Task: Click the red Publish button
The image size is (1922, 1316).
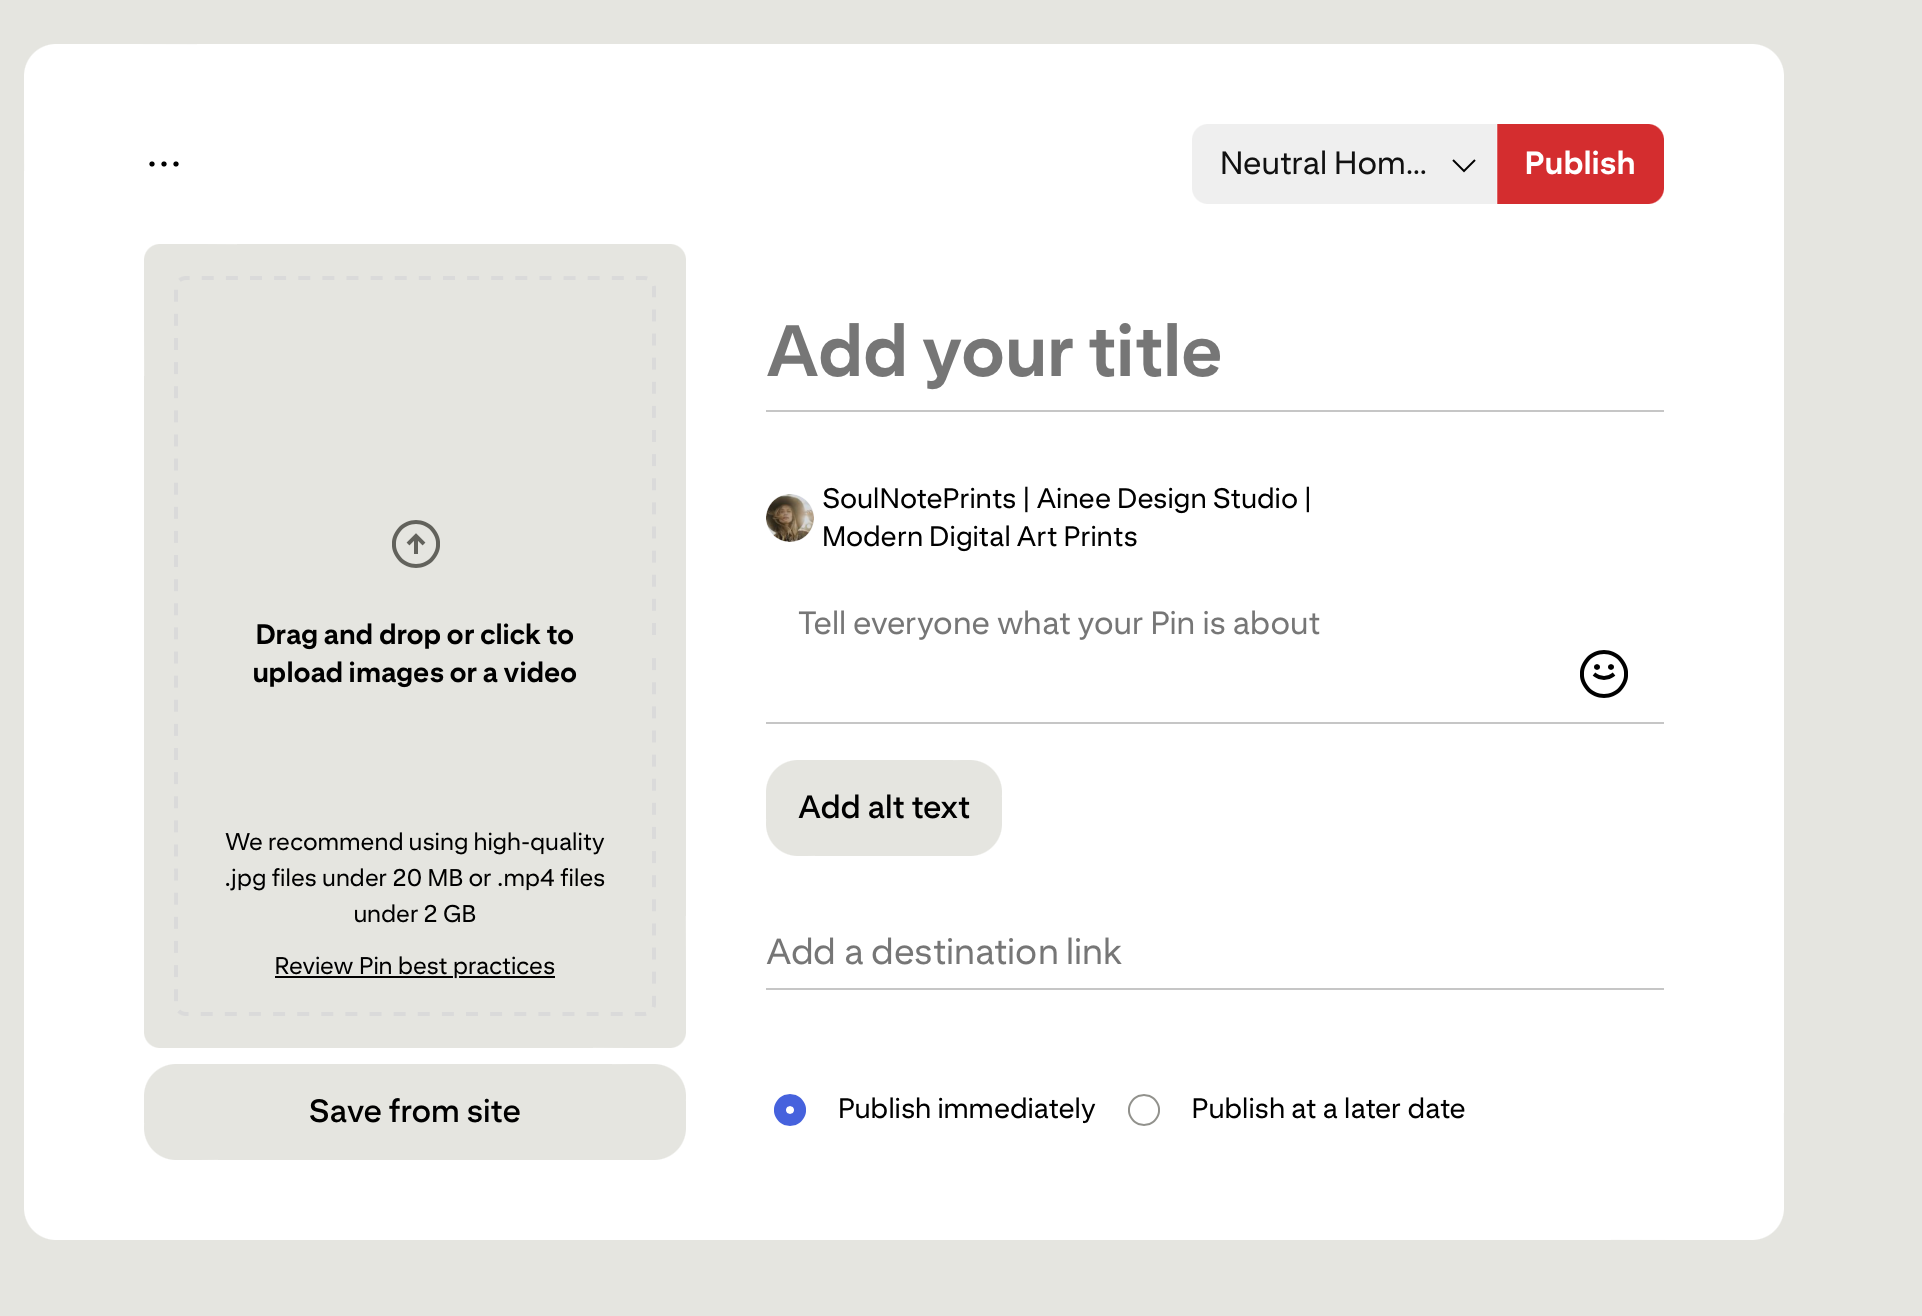Action: pyautogui.click(x=1580, y=164)
